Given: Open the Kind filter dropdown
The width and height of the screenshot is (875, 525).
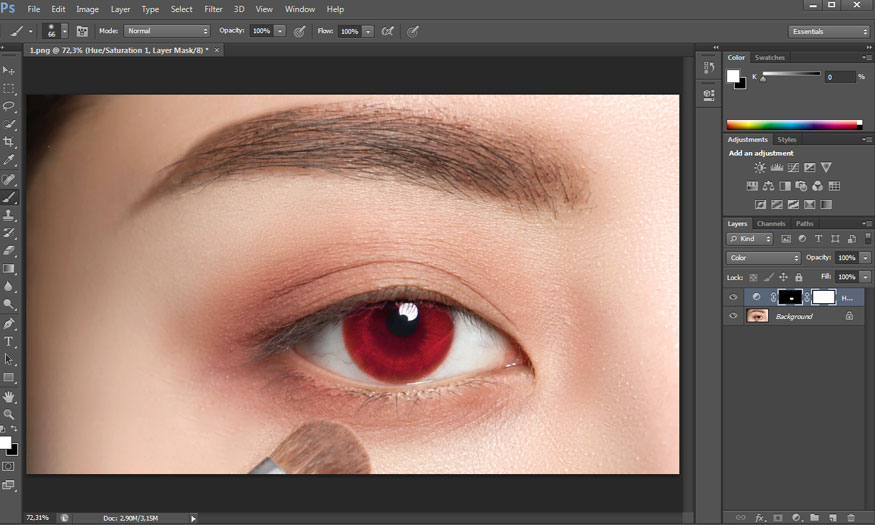Looking at the screenshot, I should (749, 239).
